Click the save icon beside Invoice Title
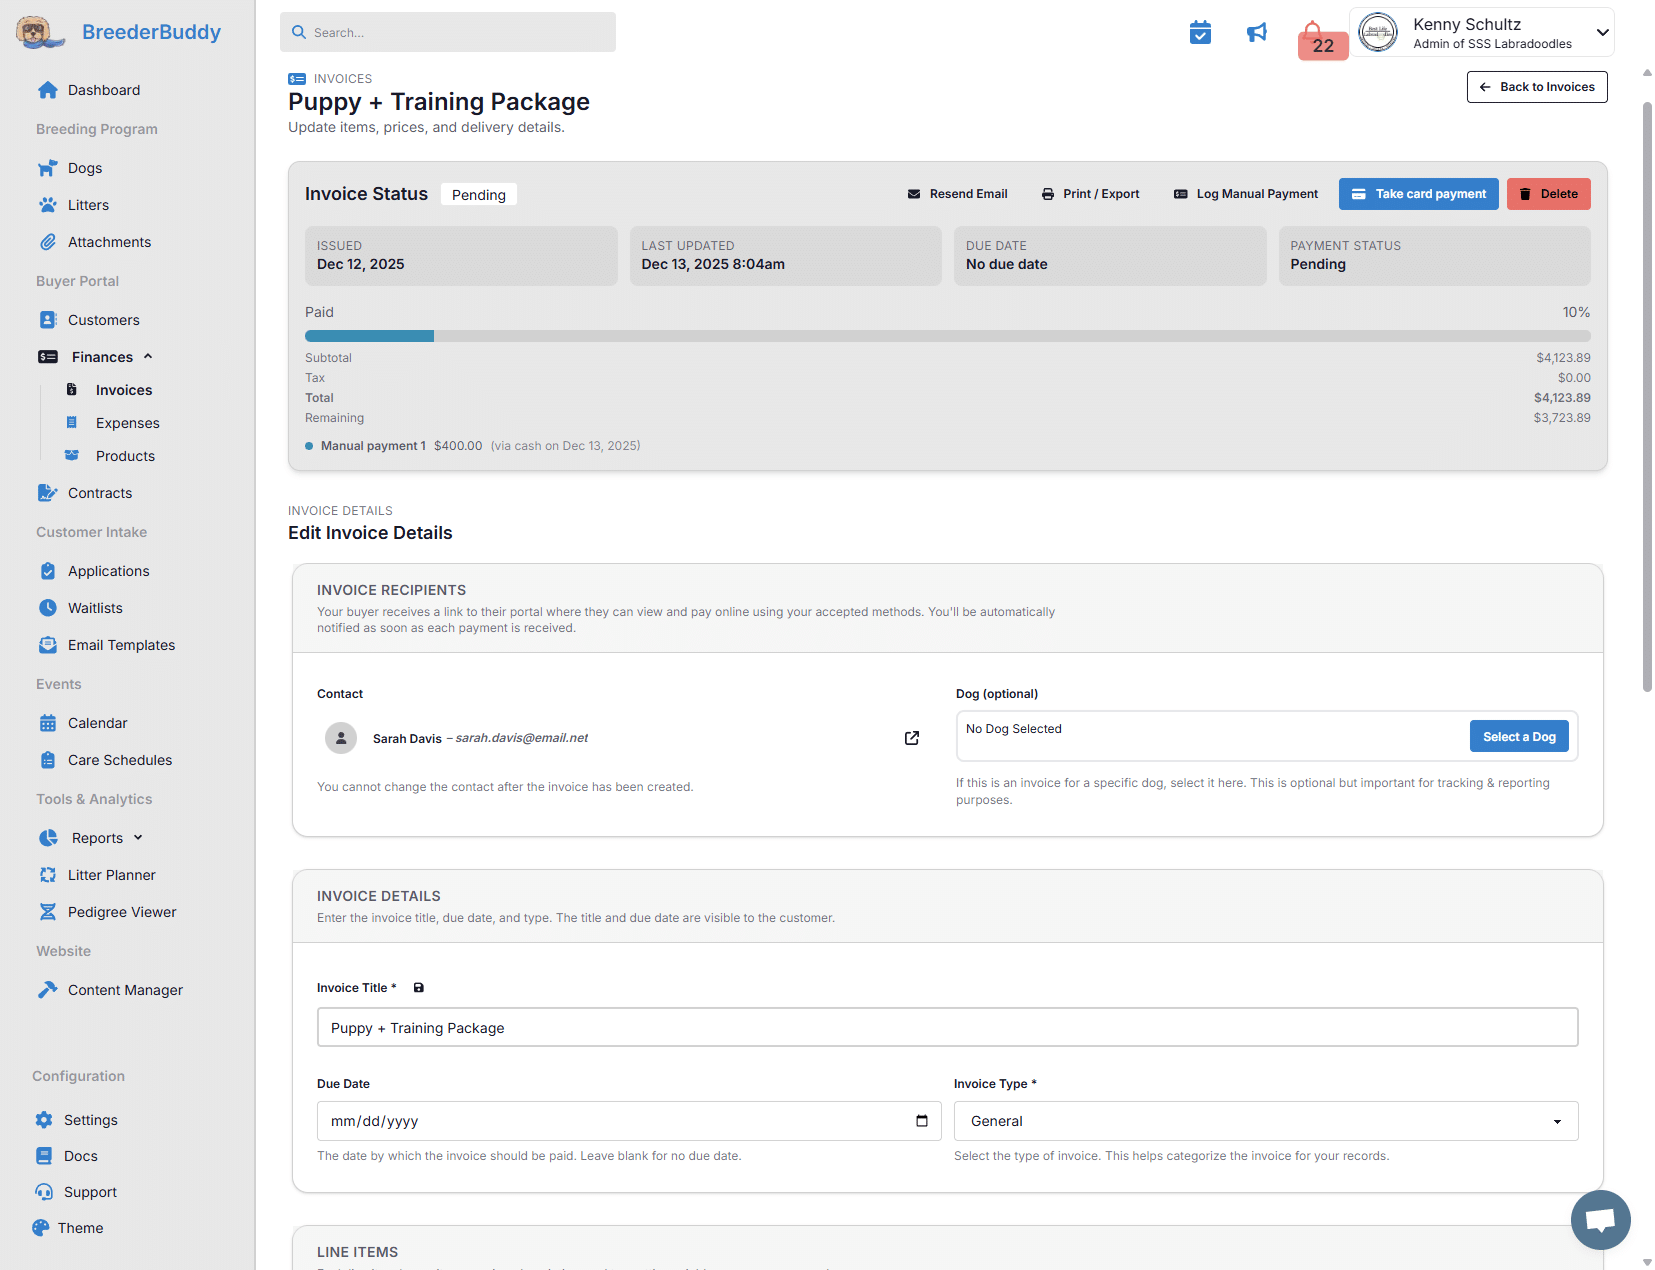This screenshot has height=1270, width=1655. coord(419,988)
